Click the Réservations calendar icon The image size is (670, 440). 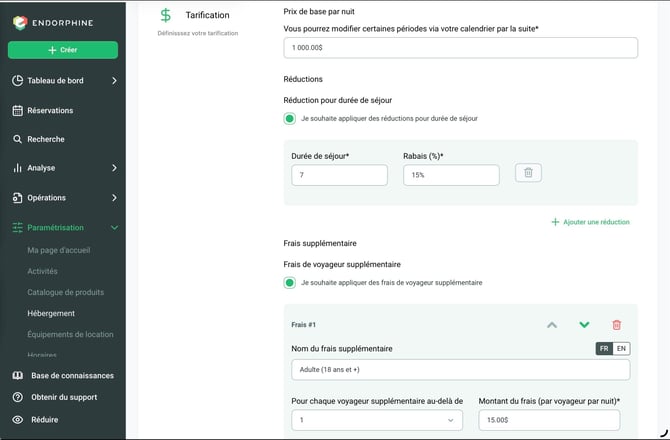click(18, 110)
